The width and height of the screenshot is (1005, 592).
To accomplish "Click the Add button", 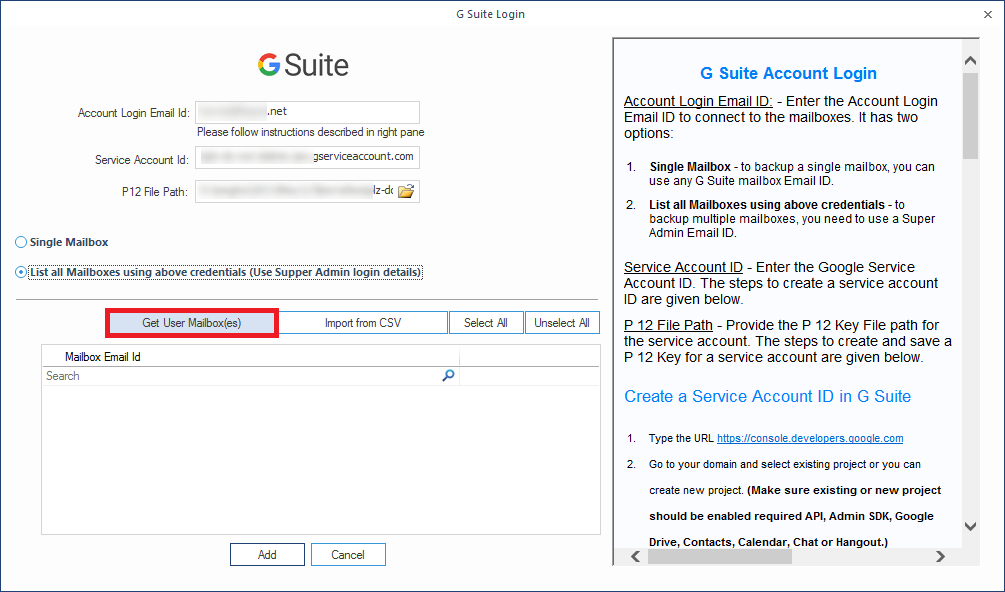I will click(267, 555).
